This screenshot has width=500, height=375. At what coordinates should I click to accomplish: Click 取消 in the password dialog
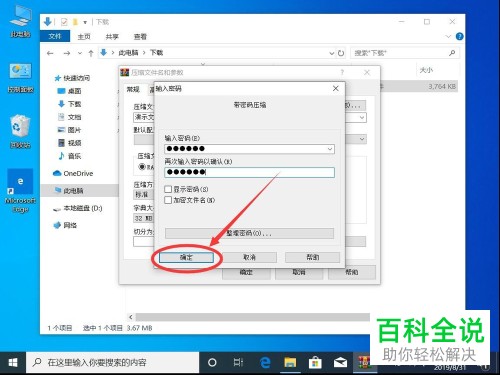coord(249,257)
